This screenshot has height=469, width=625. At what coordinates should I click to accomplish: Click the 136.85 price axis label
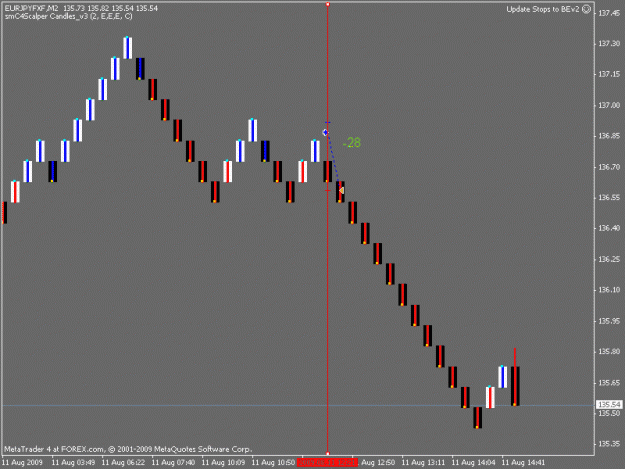pos(609,136)
